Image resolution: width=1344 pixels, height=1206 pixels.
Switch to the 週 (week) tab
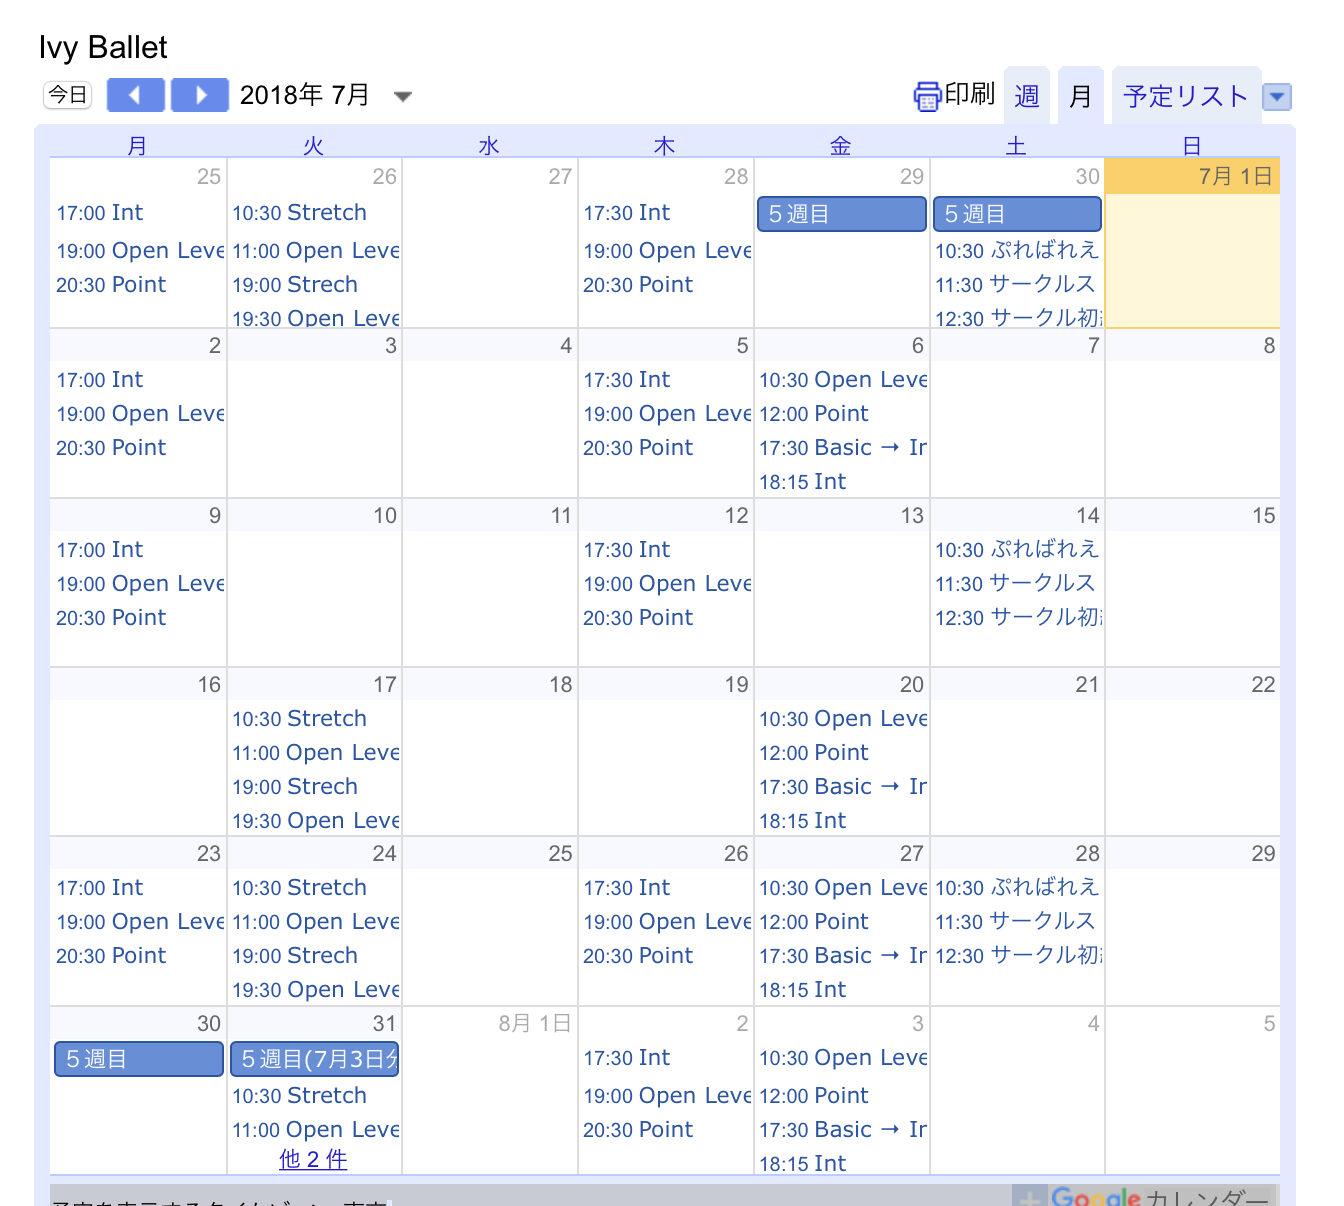click(1027, 96)
